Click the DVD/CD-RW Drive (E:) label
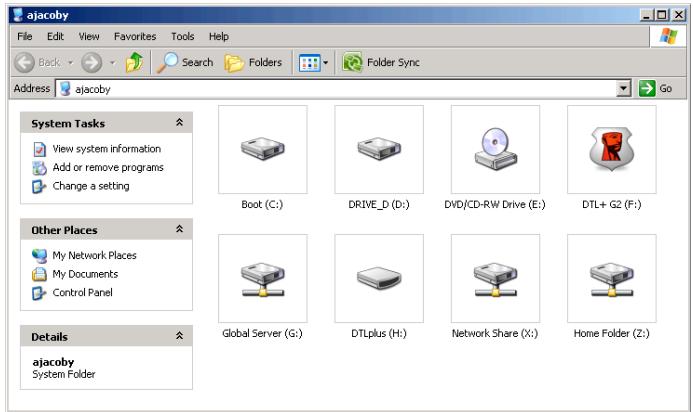 [495, 205]
